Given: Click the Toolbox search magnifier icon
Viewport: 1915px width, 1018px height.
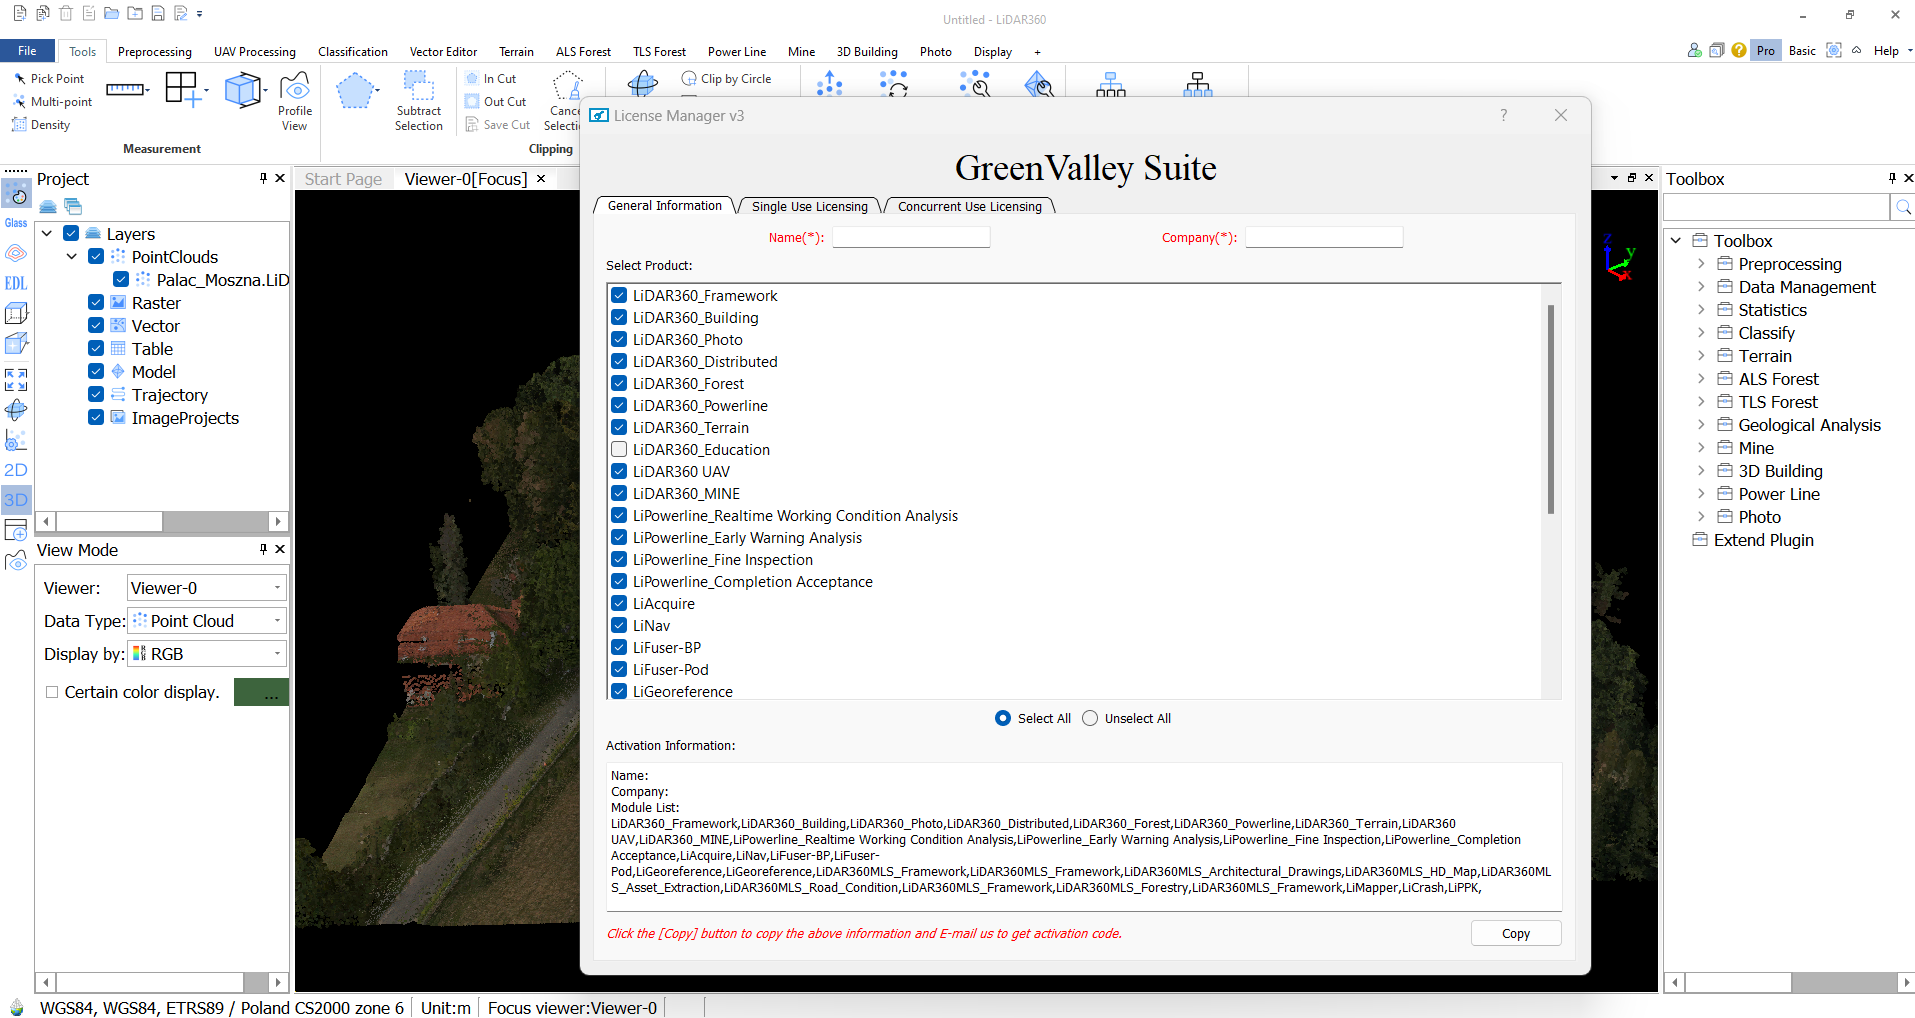Looking at the screenshot, I should tap(1903, 207).
